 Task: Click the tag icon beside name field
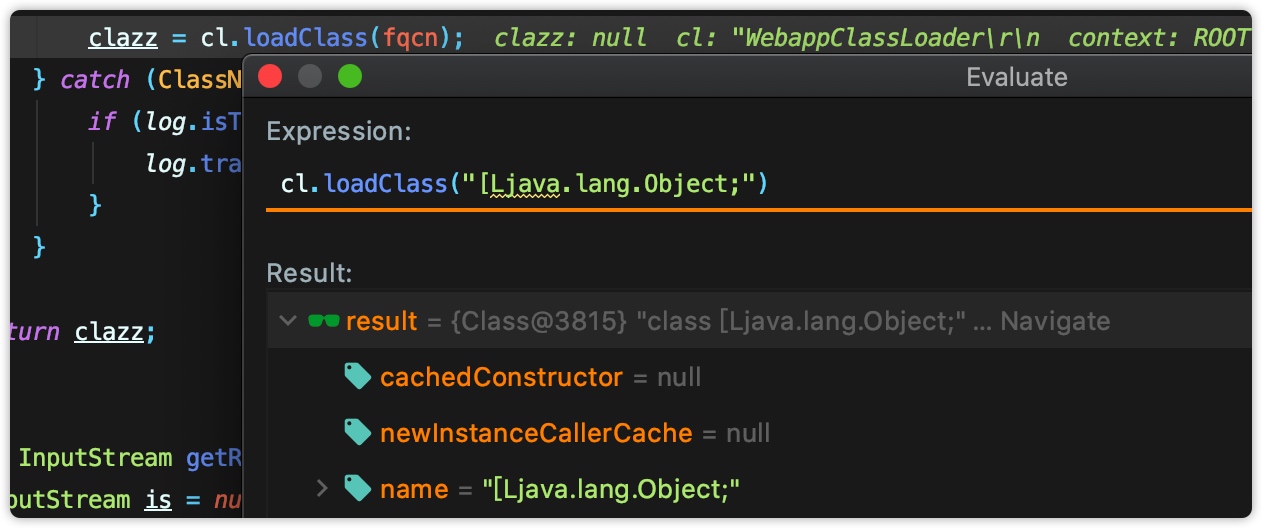tap(358, 488)
